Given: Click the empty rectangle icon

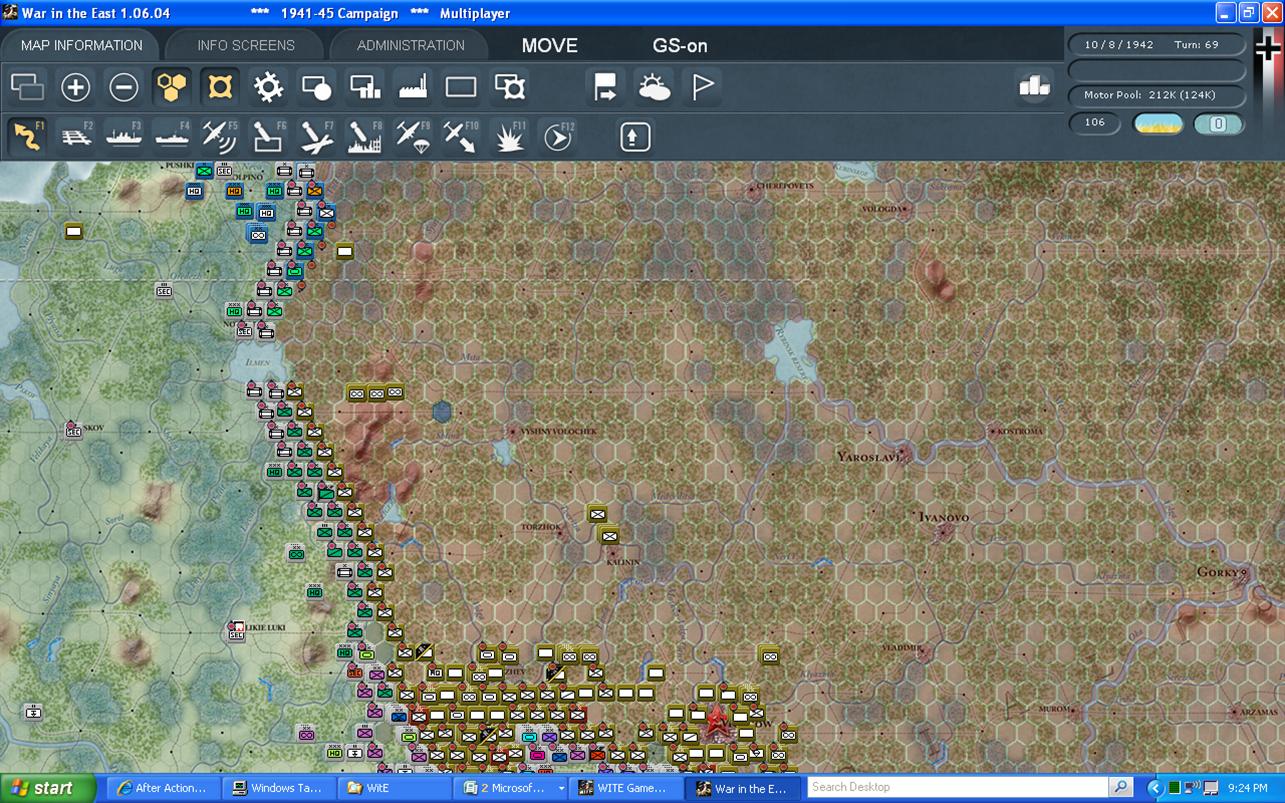Looking at the screenshot, I should tap(461, 87).
